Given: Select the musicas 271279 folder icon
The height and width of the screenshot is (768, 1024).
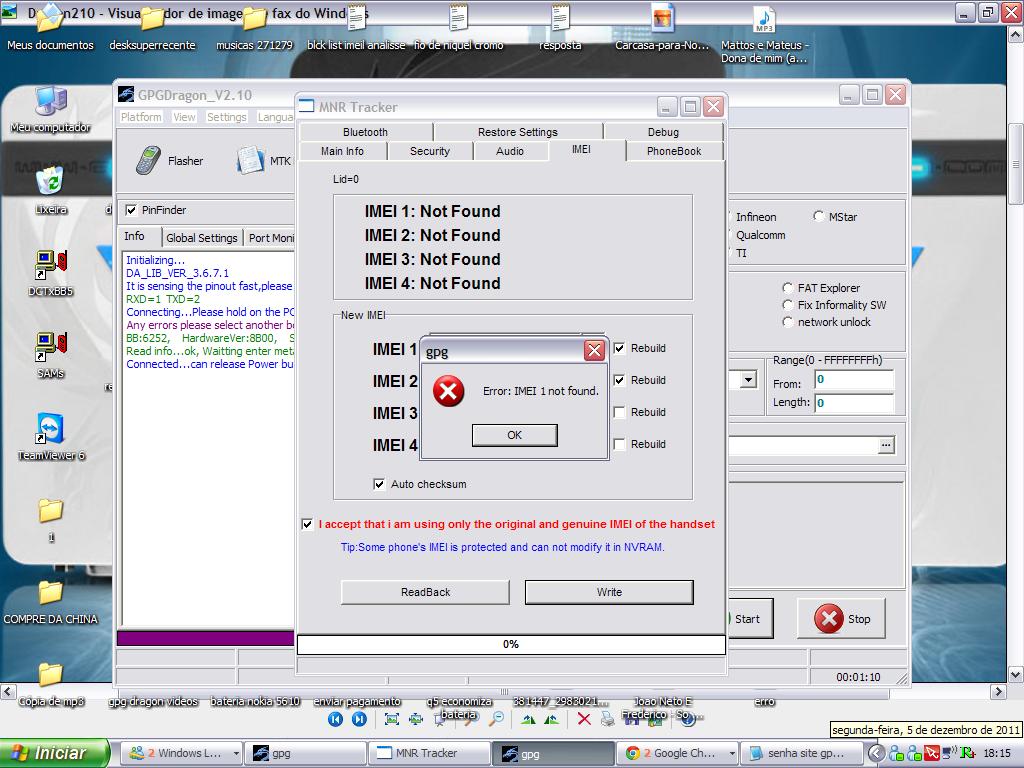Looking at the screenshot, I should tap(255, 20).
